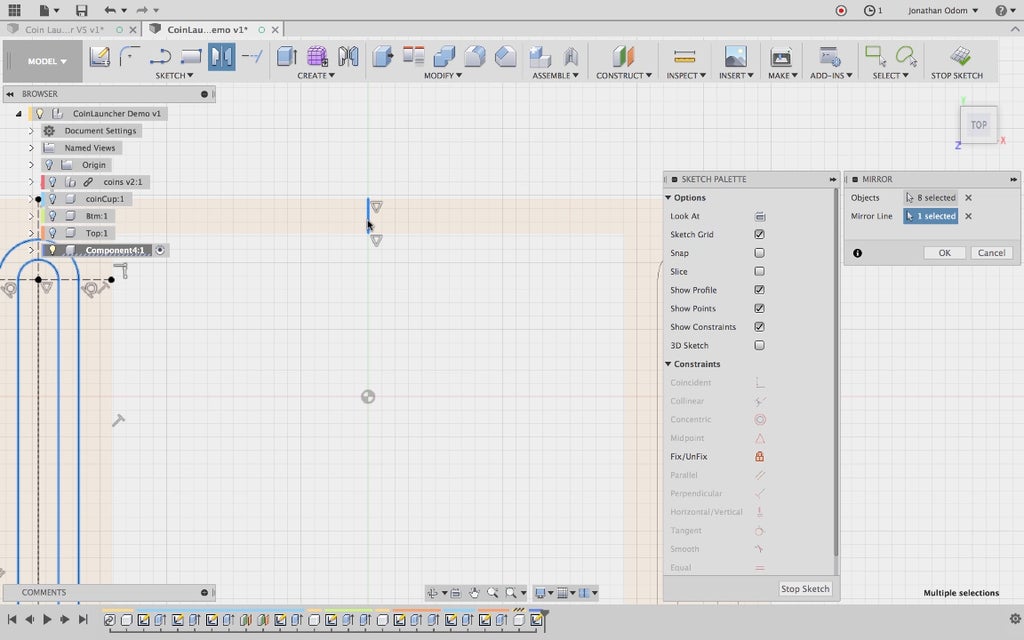Click the Save icon in top bar
This screenshot has height=640, width=1024.
pyautogui.click(x=81, y=10)
